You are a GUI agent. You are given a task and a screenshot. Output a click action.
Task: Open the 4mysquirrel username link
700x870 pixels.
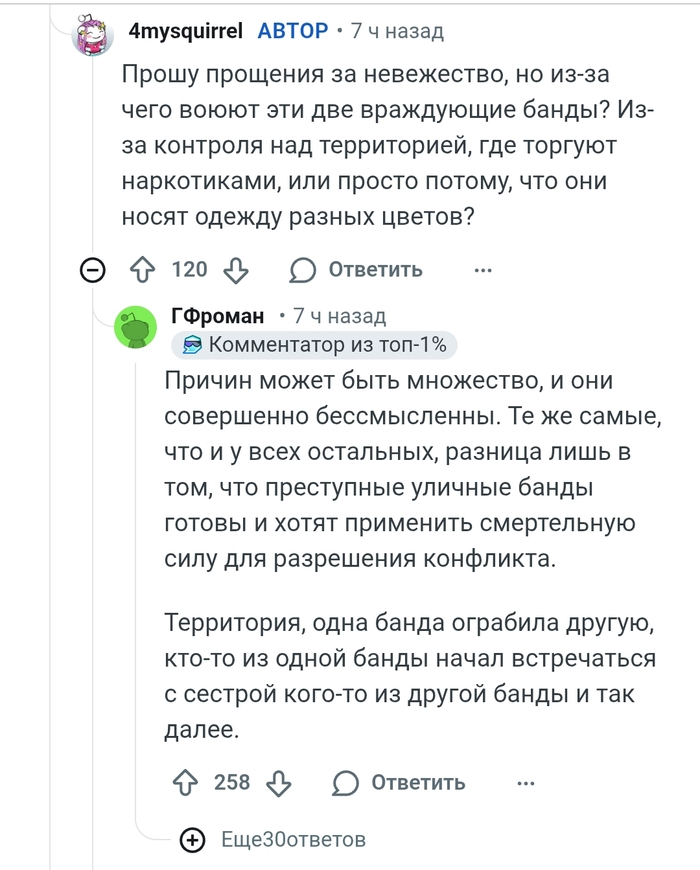click(186, 31)
